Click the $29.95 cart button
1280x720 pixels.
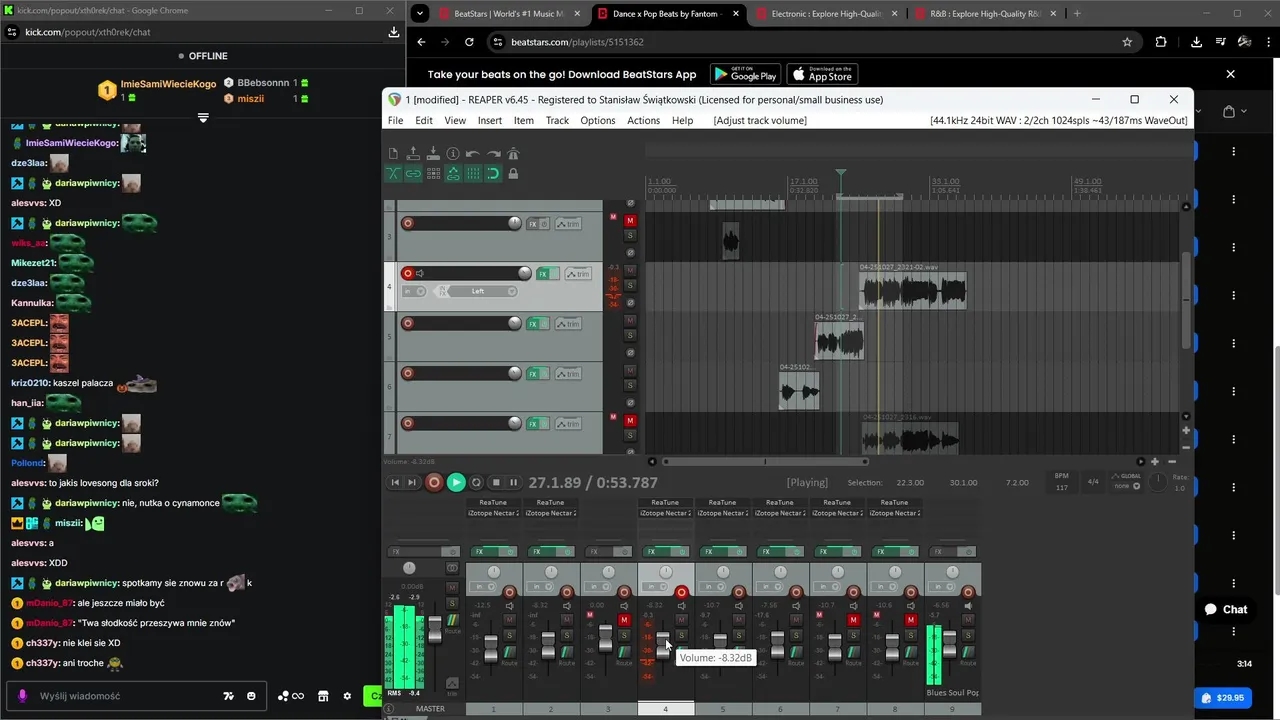click(x=1222, y=698)
